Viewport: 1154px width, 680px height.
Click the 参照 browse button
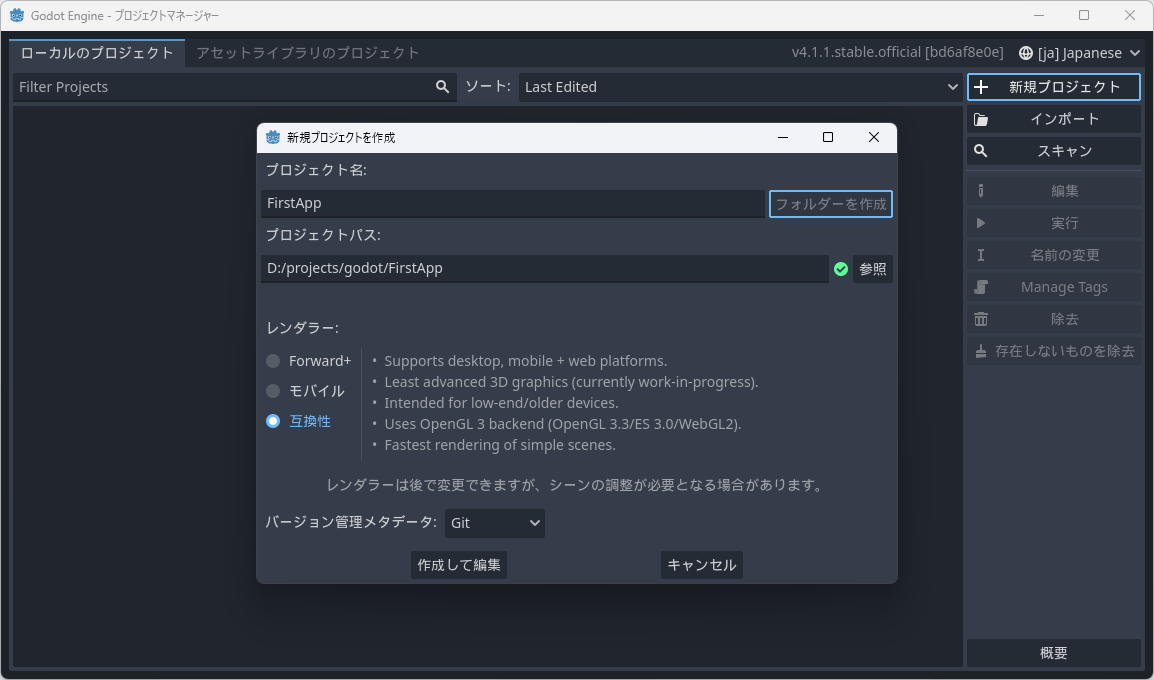point(873,269)
